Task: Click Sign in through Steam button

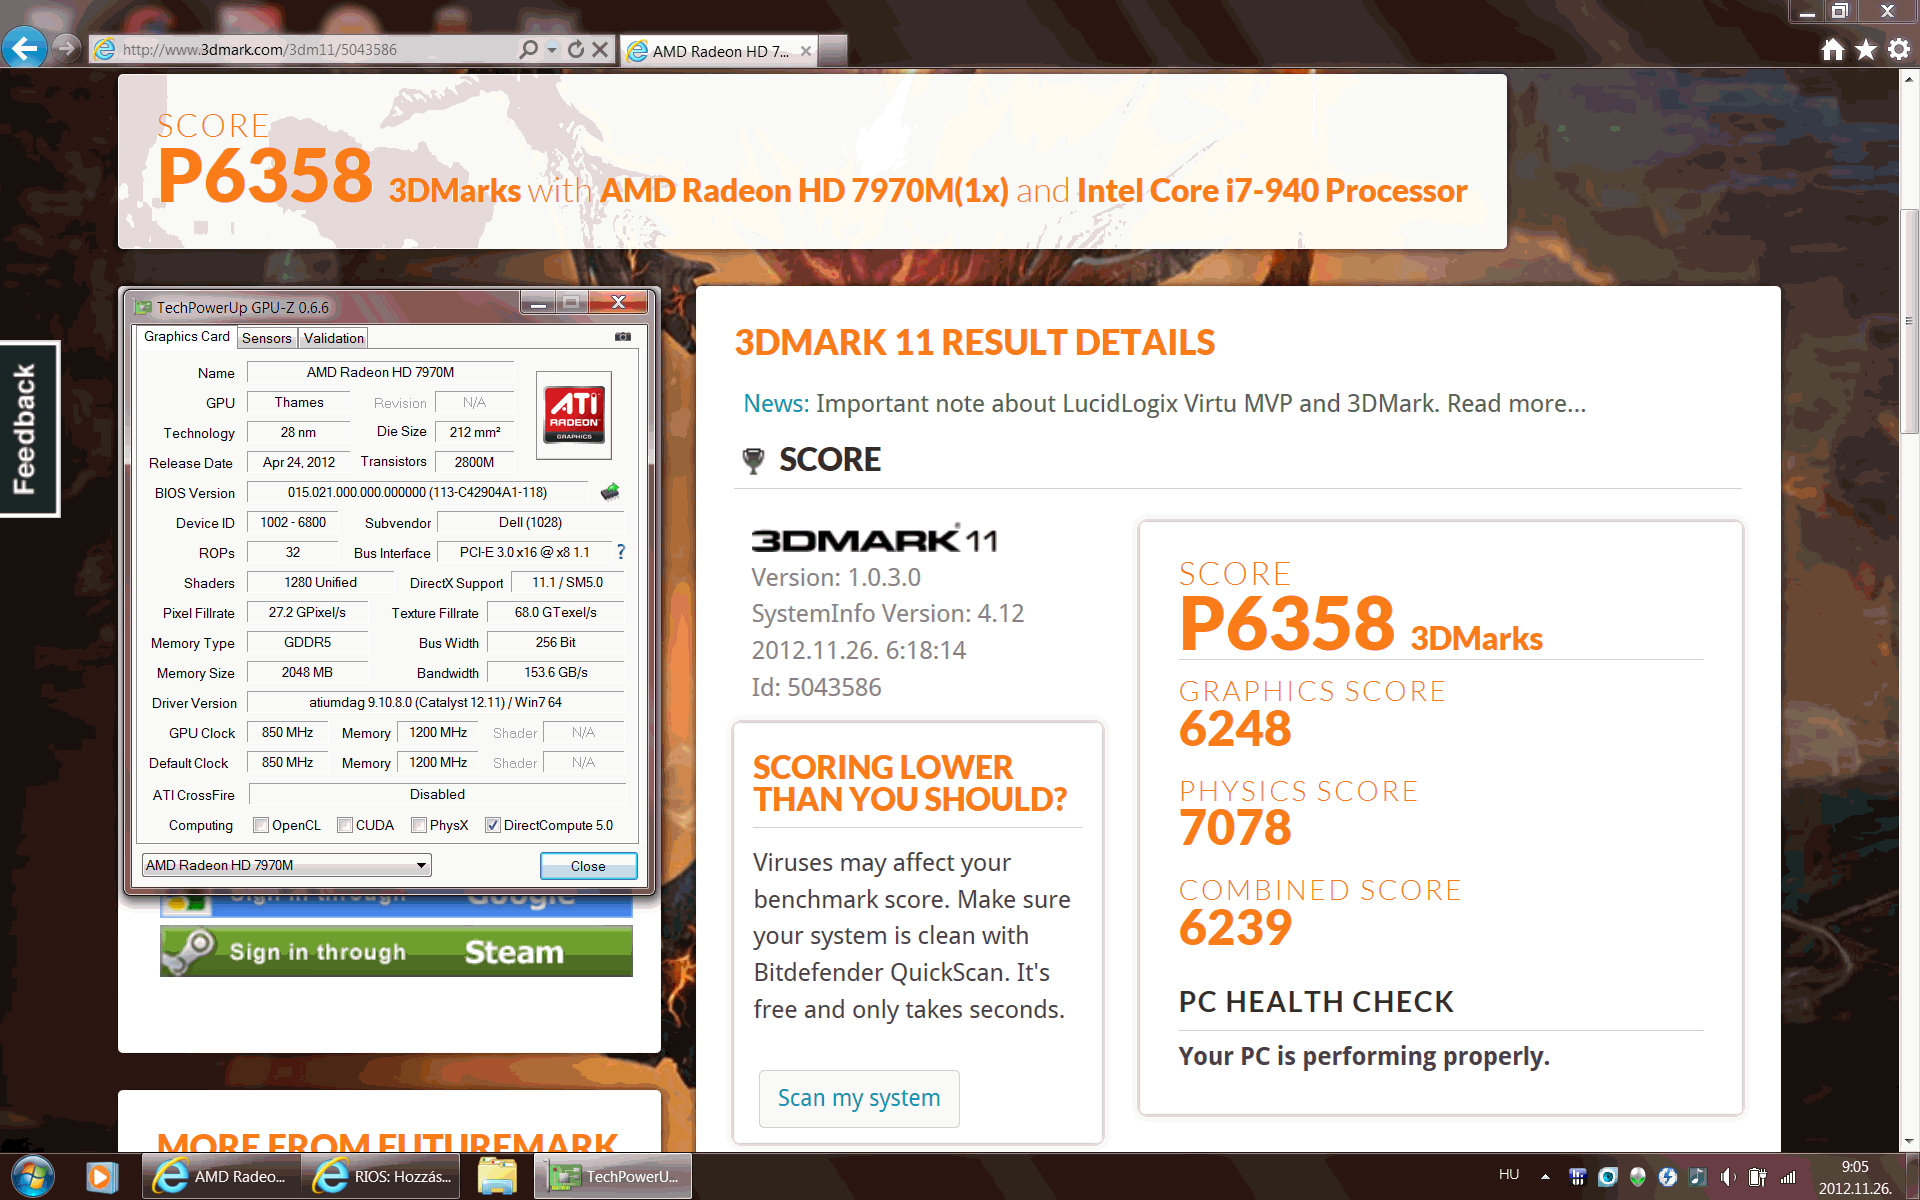Action: click(x=396, y=951)
